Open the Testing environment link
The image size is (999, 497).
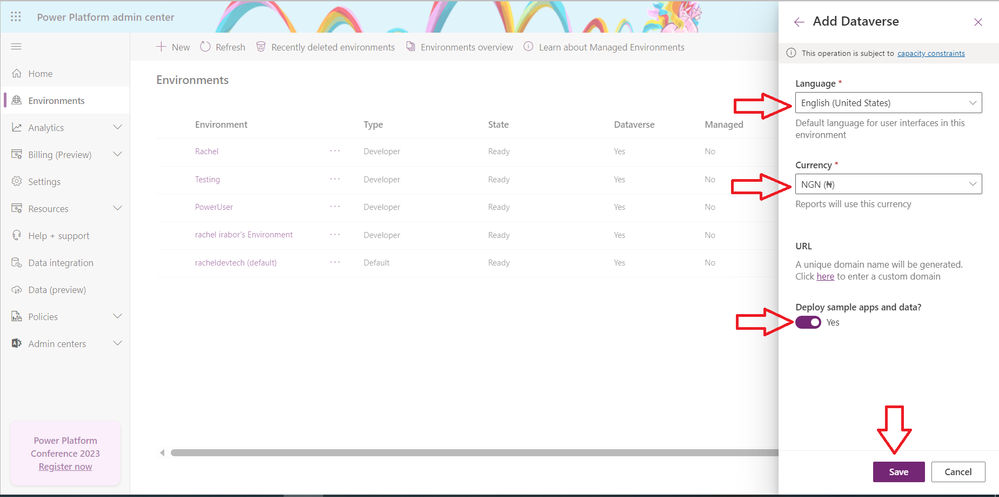208,180
